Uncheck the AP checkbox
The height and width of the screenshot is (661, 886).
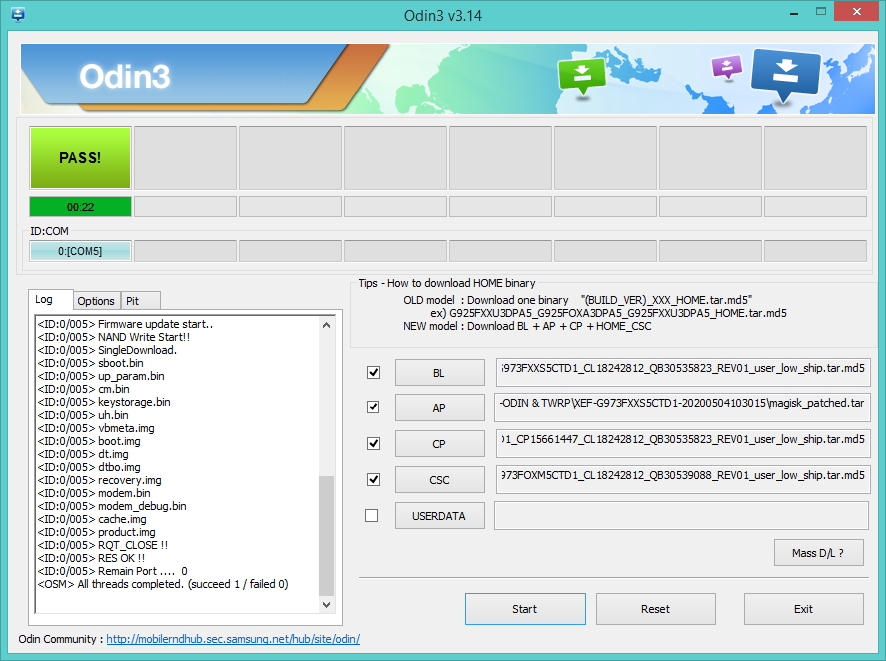[x=373, y=407]
